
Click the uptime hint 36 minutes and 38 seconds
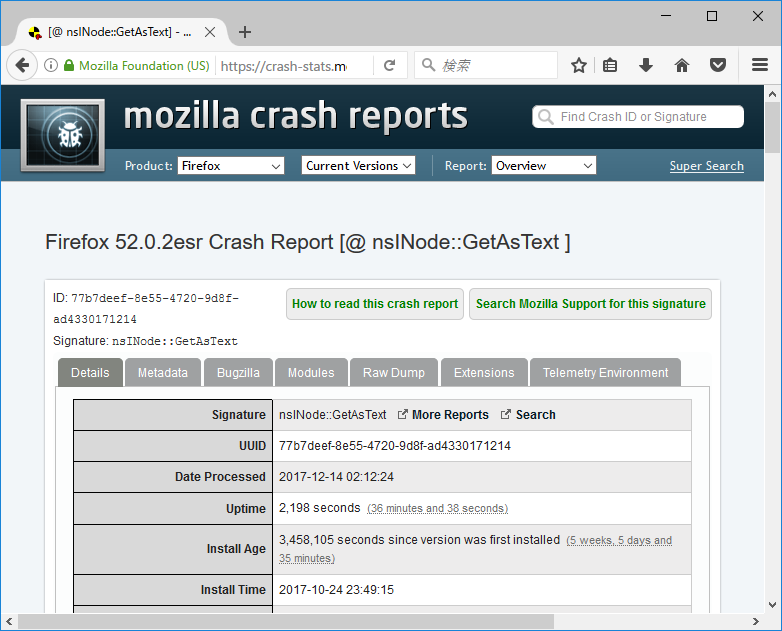[437, 508]
